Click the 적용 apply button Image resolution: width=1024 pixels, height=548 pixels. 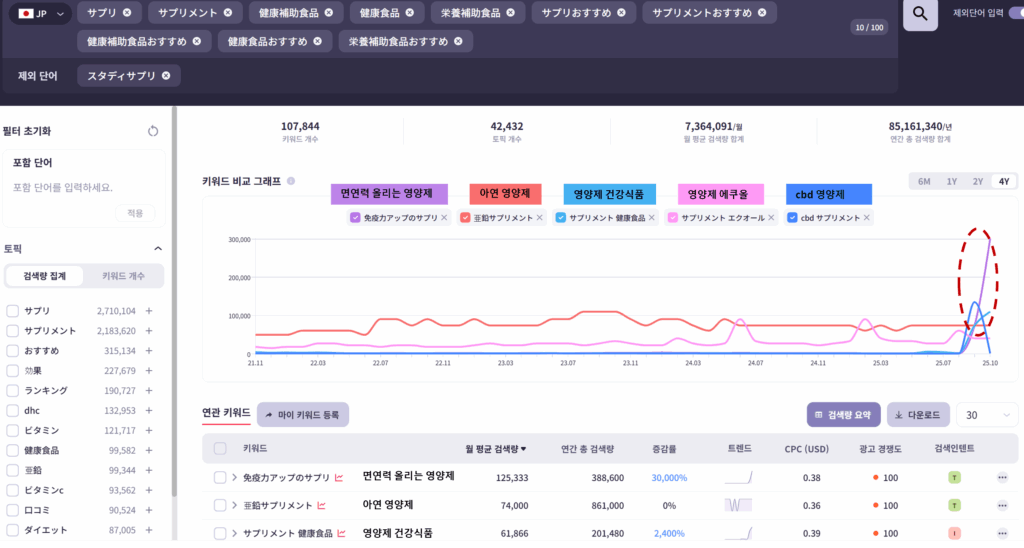click(x=135, y=213)
